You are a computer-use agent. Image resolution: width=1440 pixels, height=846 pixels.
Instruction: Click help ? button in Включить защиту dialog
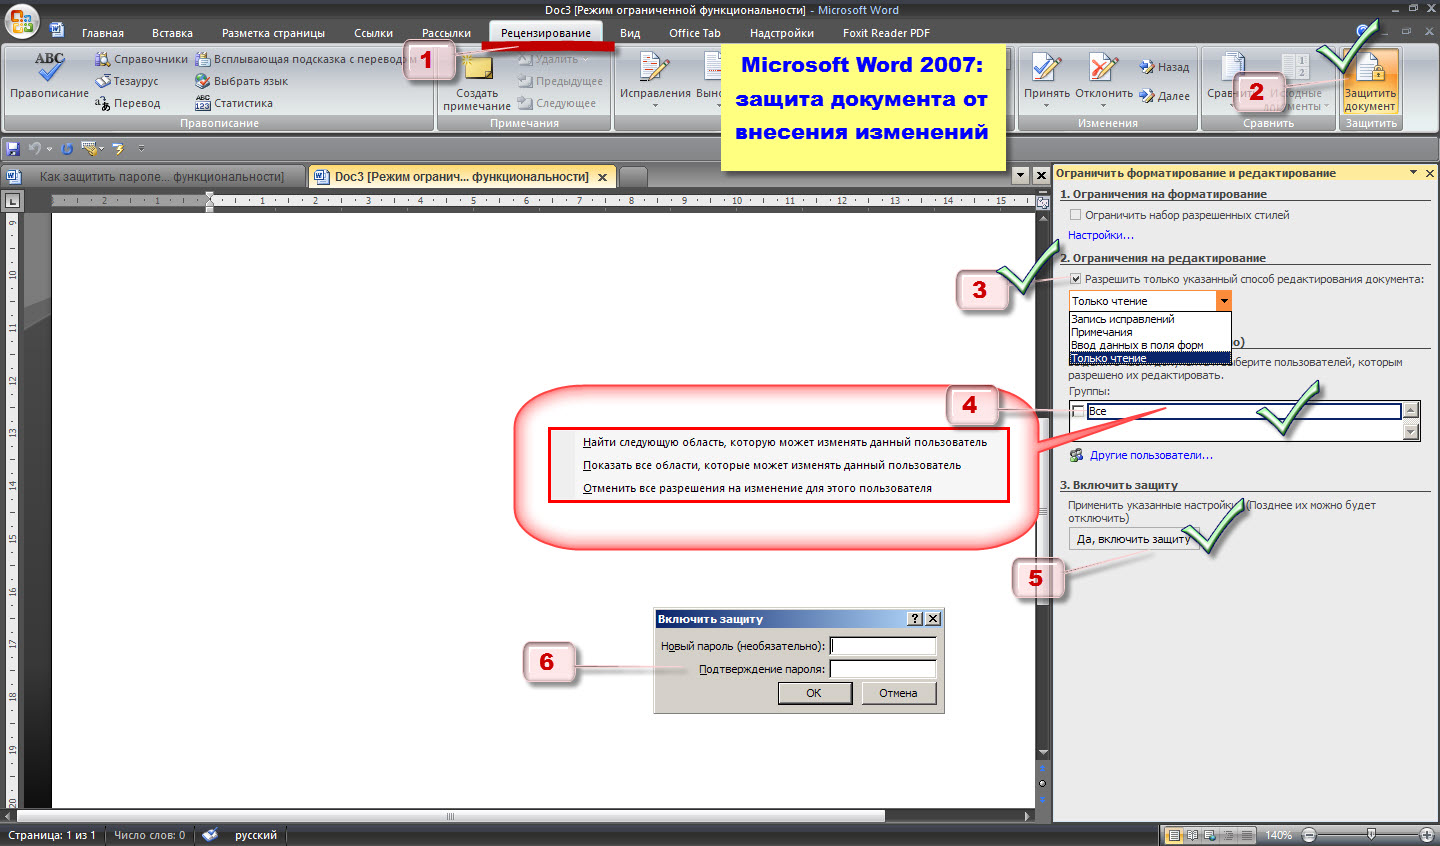coord(915,619)
